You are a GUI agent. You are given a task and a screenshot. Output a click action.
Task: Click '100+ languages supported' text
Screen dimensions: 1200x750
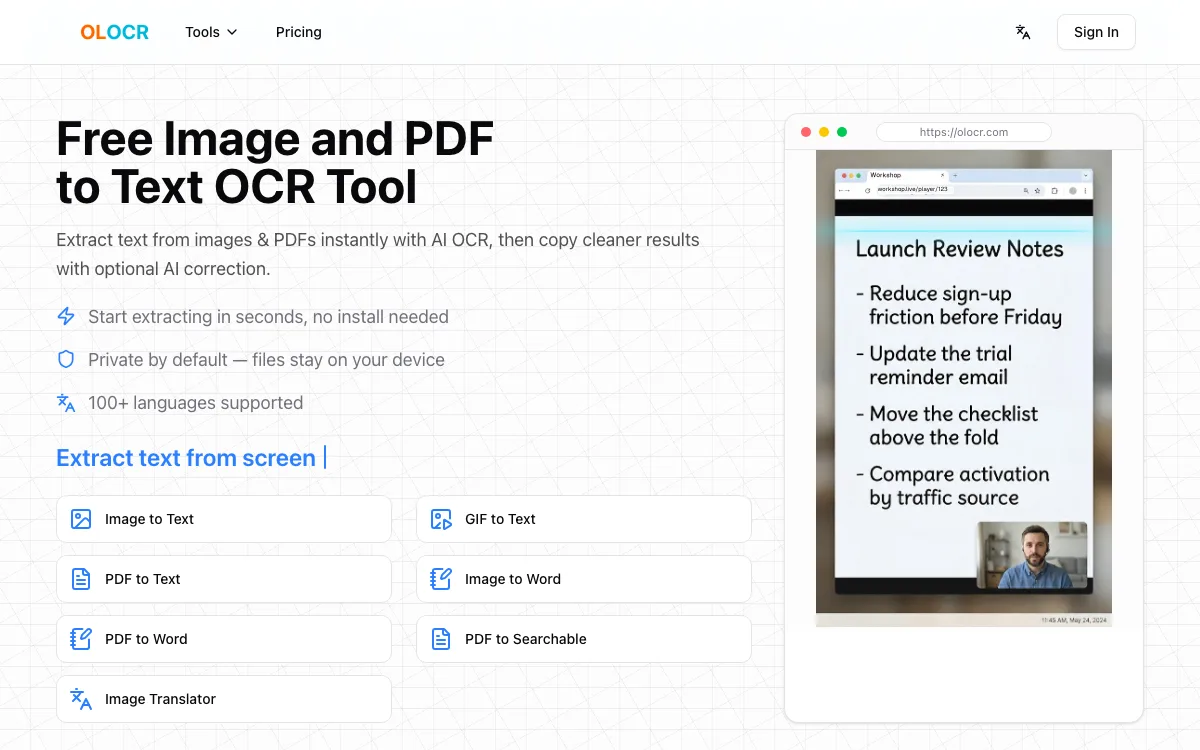tap(195, 403)
